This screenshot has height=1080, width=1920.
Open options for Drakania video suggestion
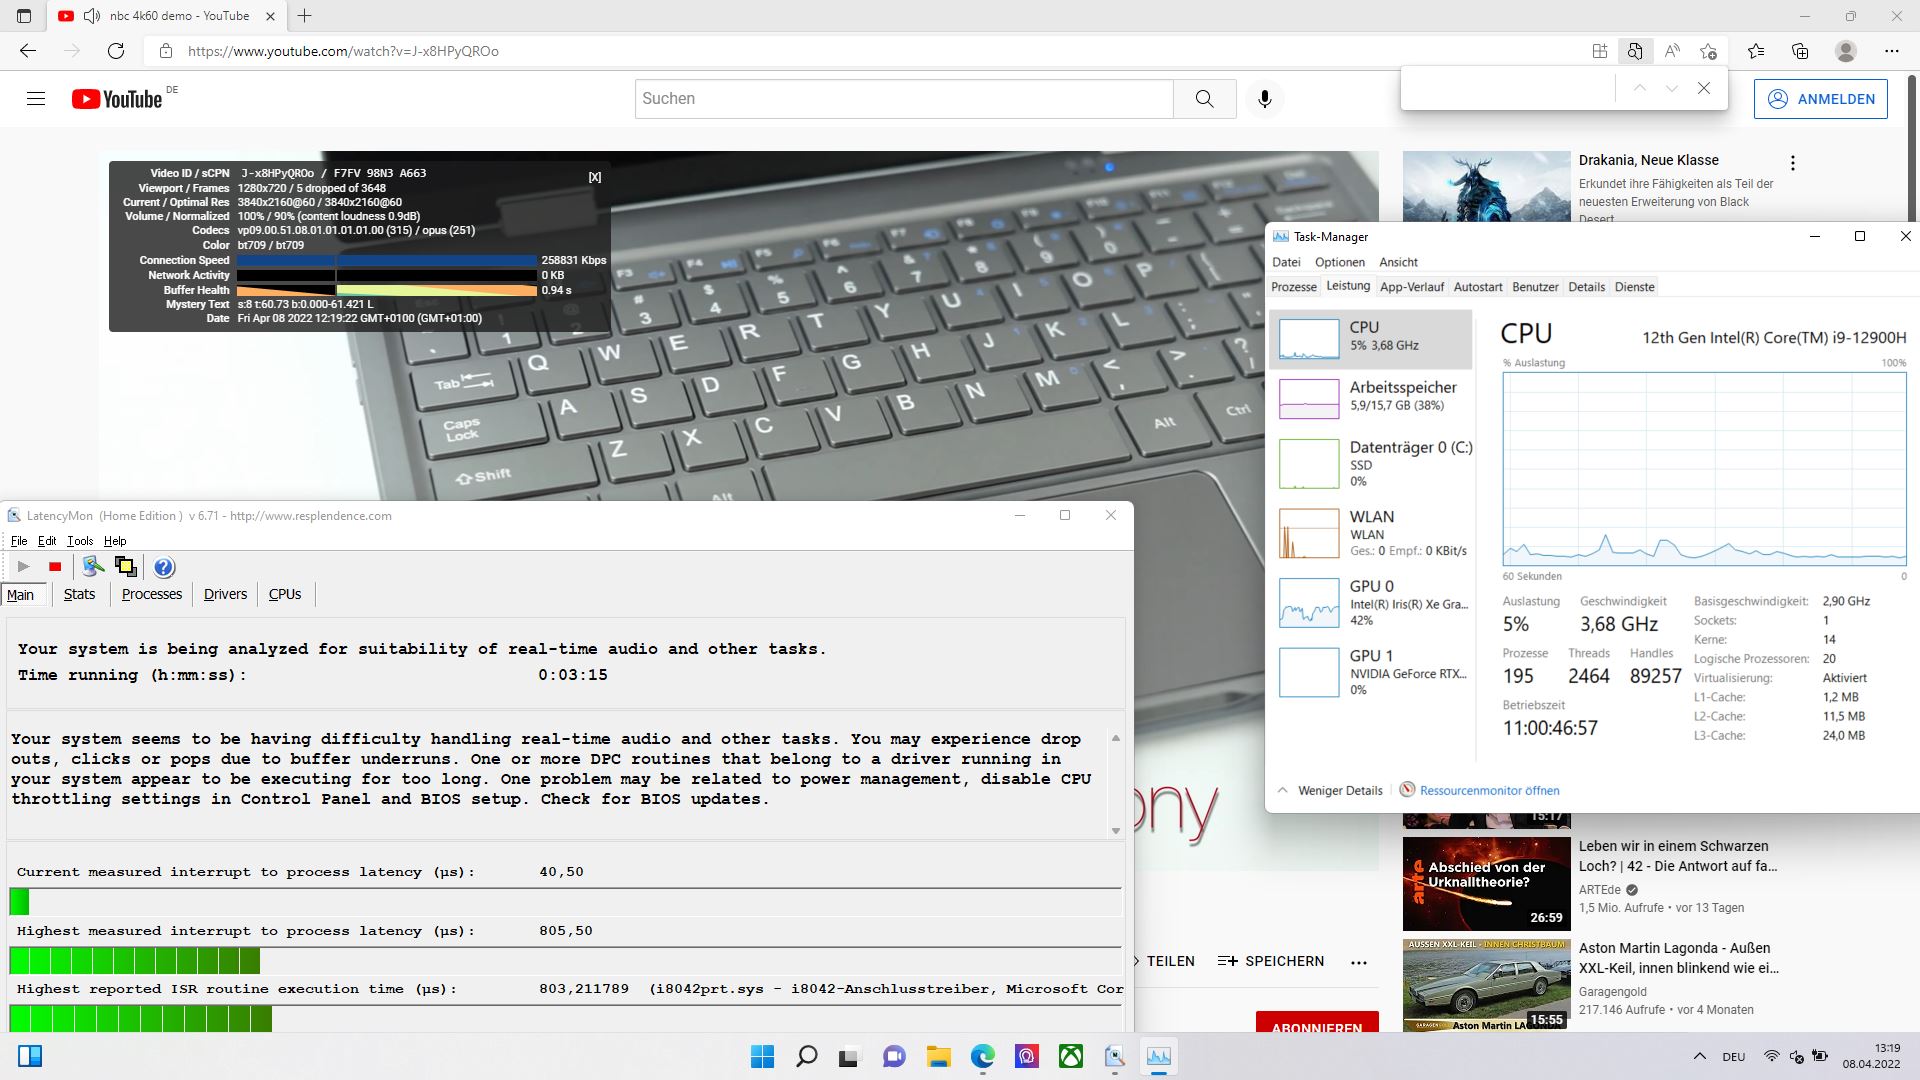point(1792,162)
